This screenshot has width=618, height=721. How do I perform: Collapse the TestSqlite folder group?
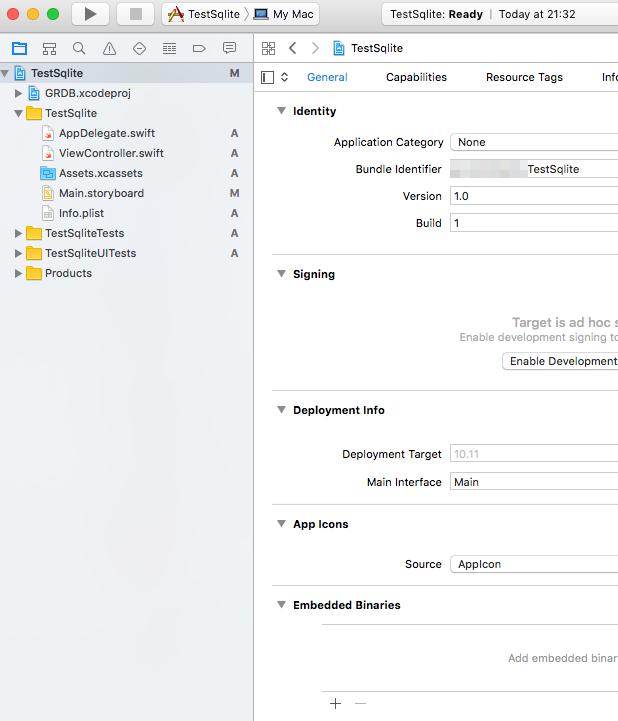pyautogui.click(x=18, y=113)
